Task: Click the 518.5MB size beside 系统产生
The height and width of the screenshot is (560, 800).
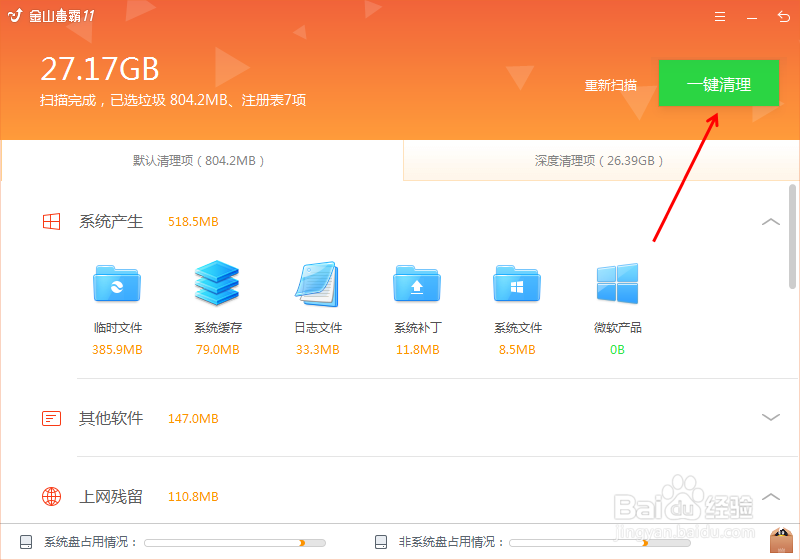Action: tap(193, 222)
